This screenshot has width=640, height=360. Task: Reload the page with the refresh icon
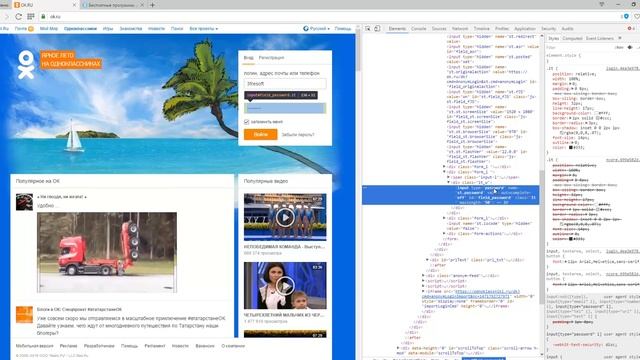coord(18,16)
